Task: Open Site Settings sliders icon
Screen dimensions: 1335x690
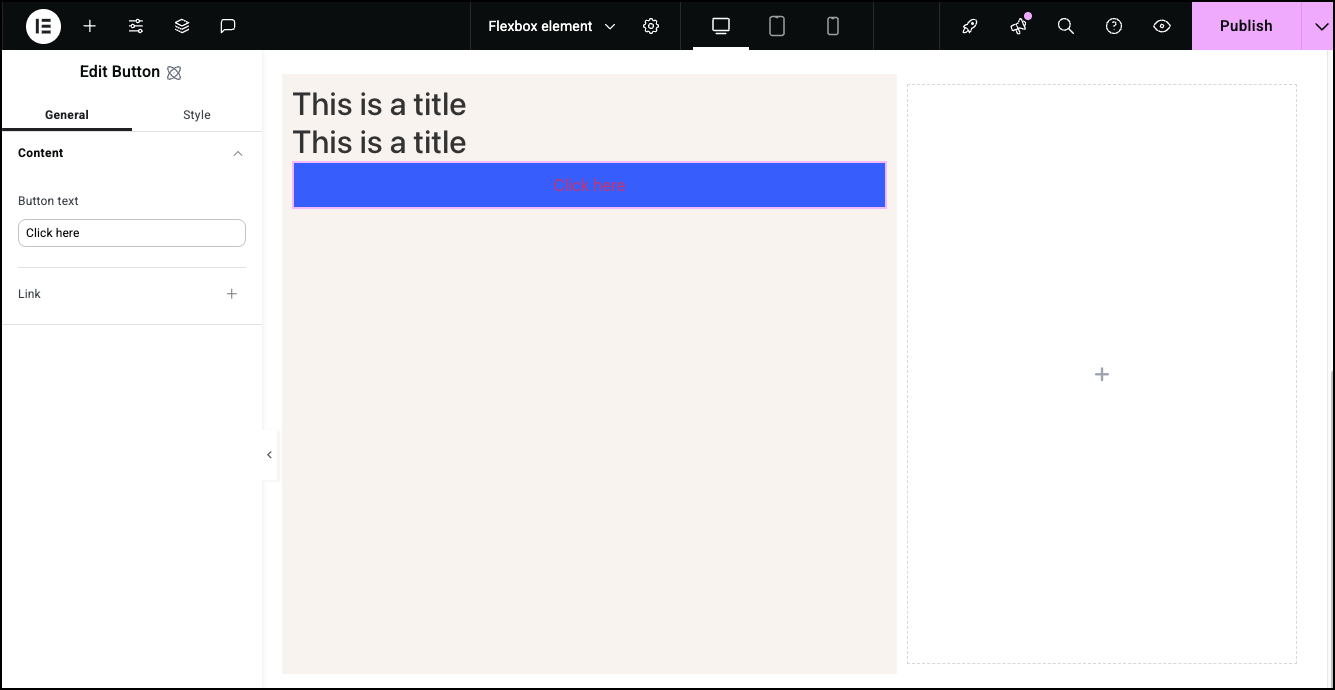Action: 136,26
